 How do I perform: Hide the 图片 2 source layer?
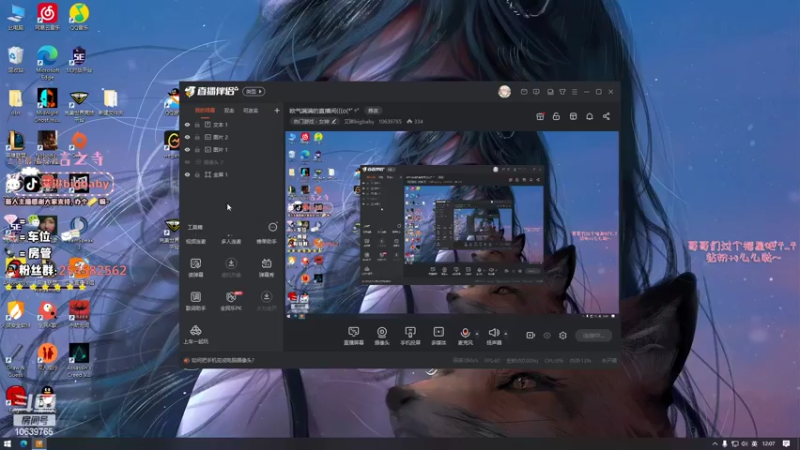[x=187, y=137]
